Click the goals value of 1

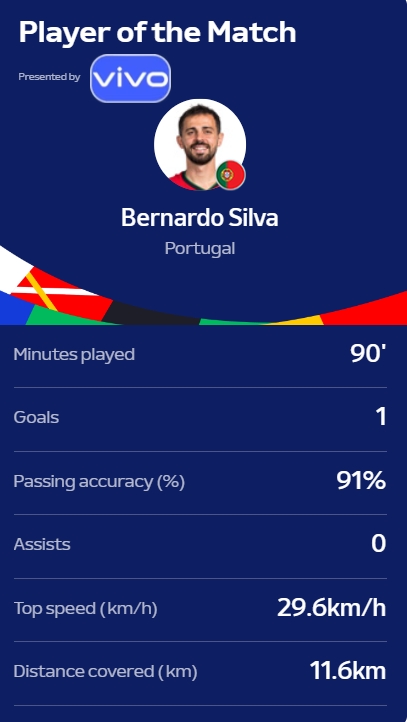(381, 417)
